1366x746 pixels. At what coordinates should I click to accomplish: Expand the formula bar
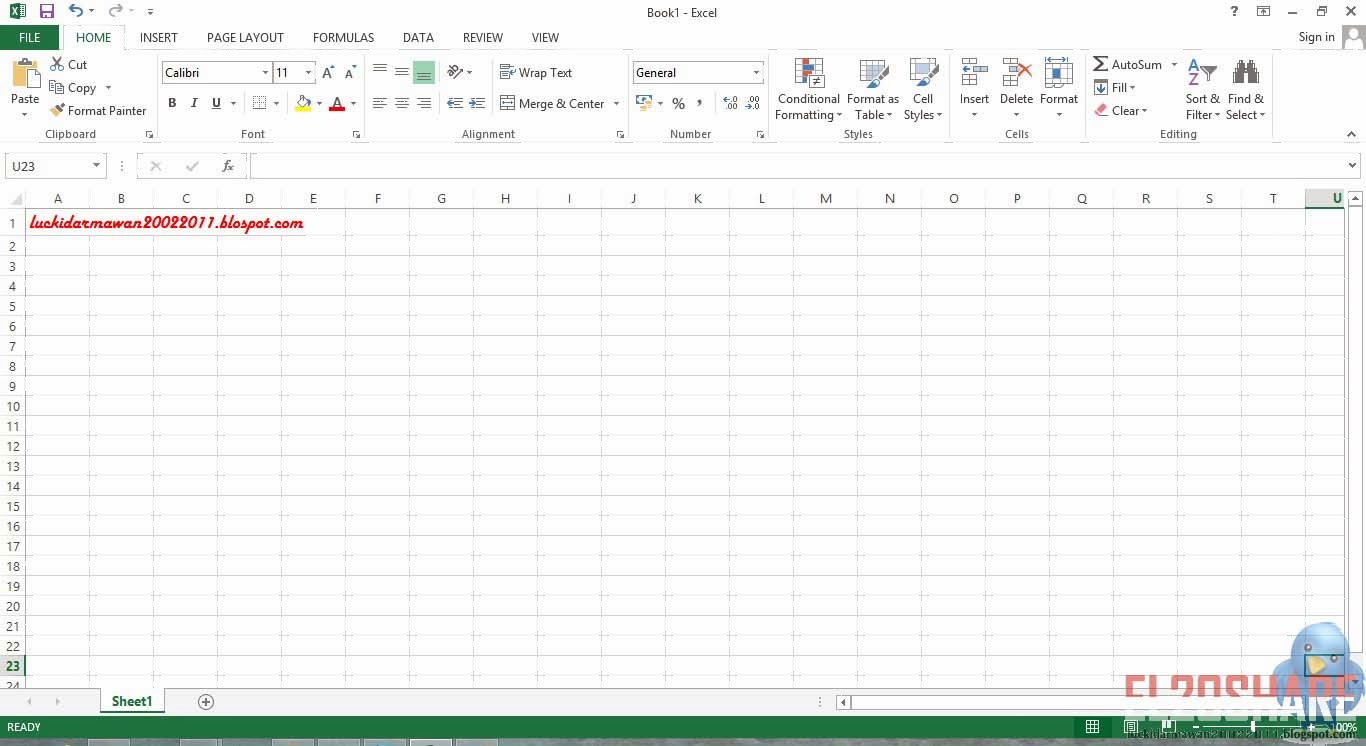[1353, 166]
